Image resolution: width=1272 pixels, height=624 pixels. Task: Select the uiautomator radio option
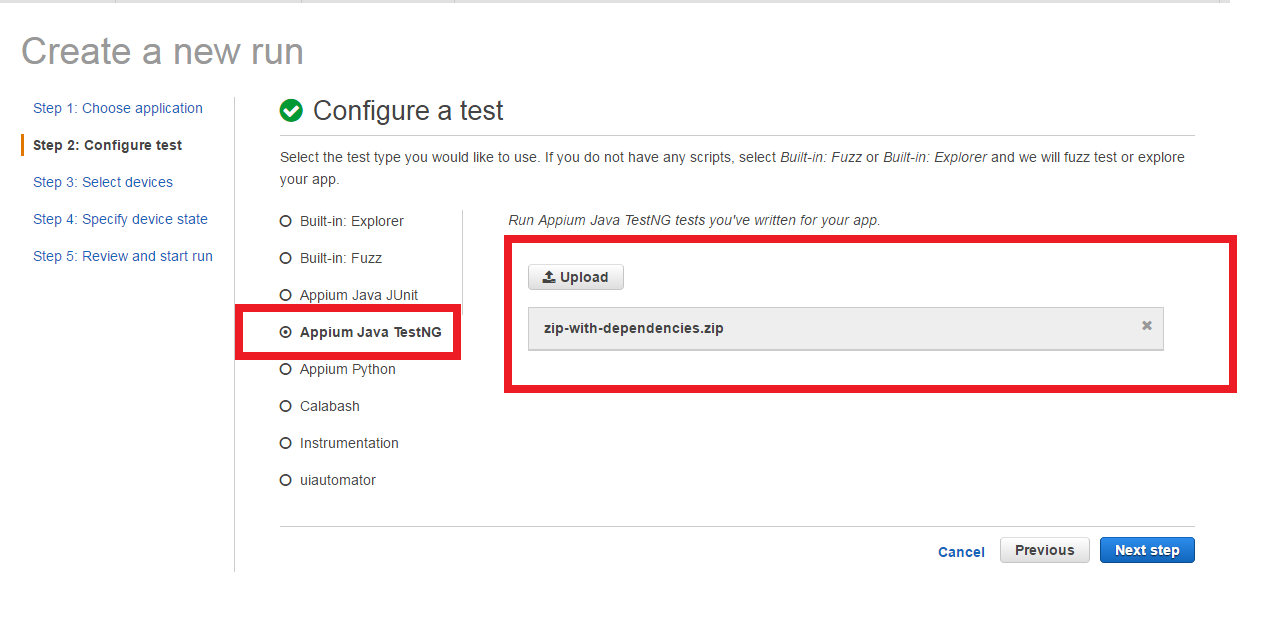coord(286,480)
